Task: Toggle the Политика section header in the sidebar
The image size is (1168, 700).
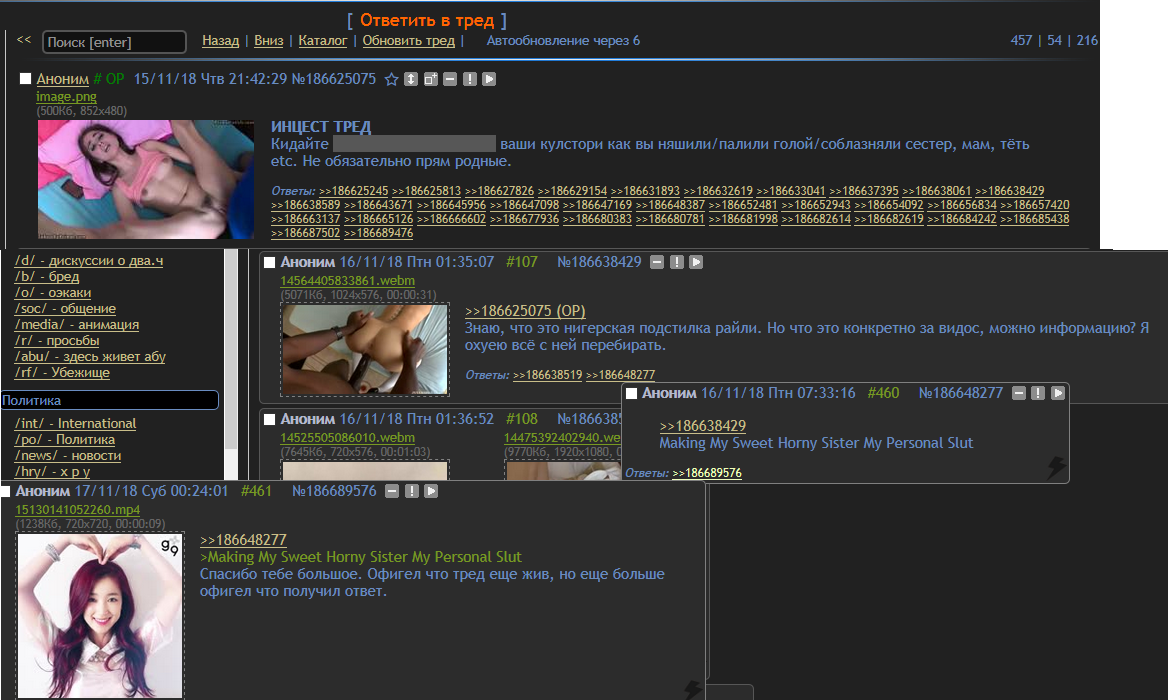Action: pyautogui.click(x=109, y=400)
